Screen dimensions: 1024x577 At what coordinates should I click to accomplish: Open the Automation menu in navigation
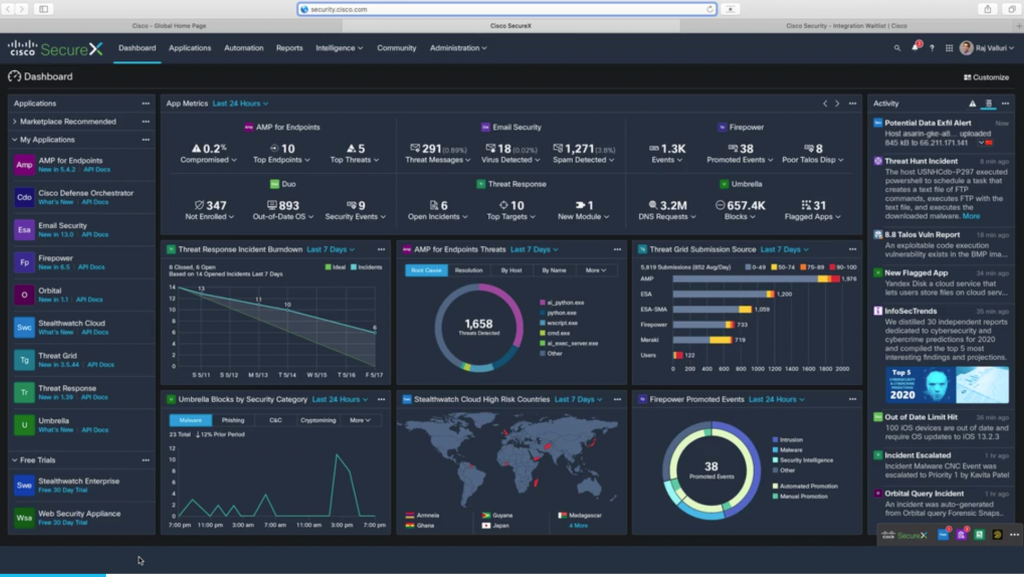pos(243,48)
